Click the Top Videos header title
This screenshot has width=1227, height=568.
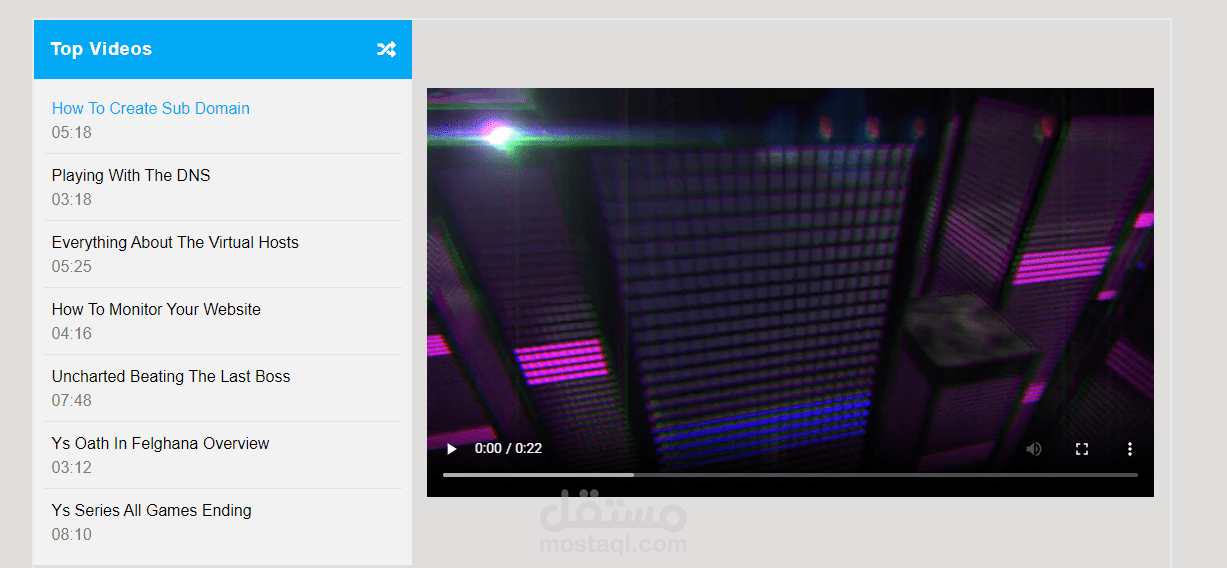(x=101, y=49)
